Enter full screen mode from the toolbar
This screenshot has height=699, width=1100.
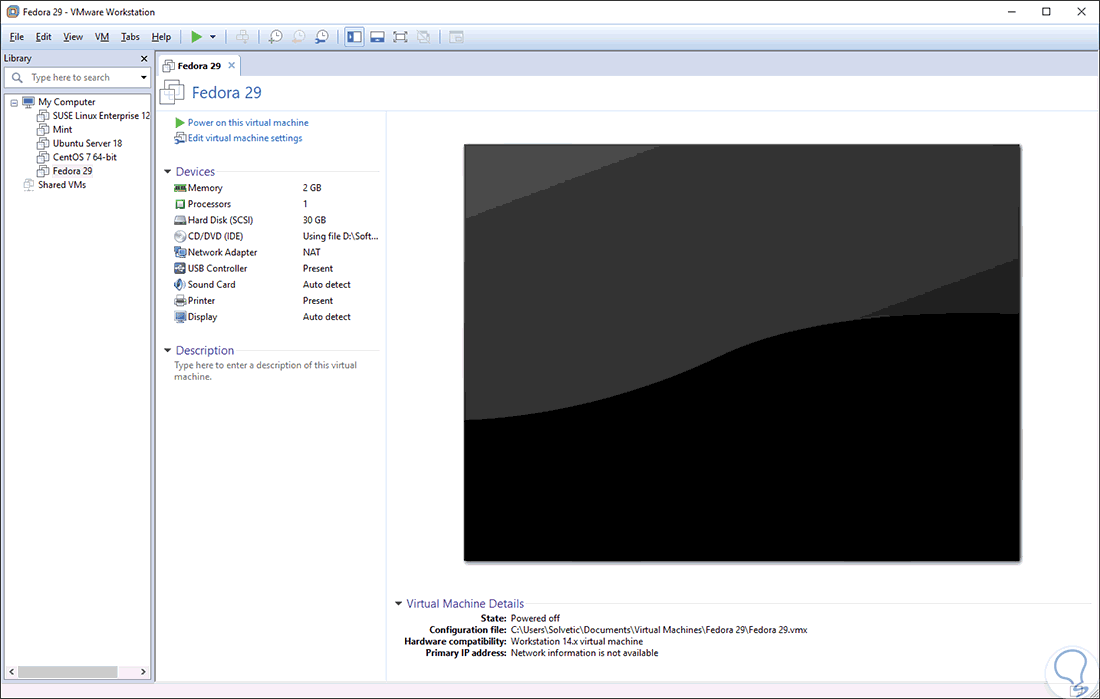point(399,36)
